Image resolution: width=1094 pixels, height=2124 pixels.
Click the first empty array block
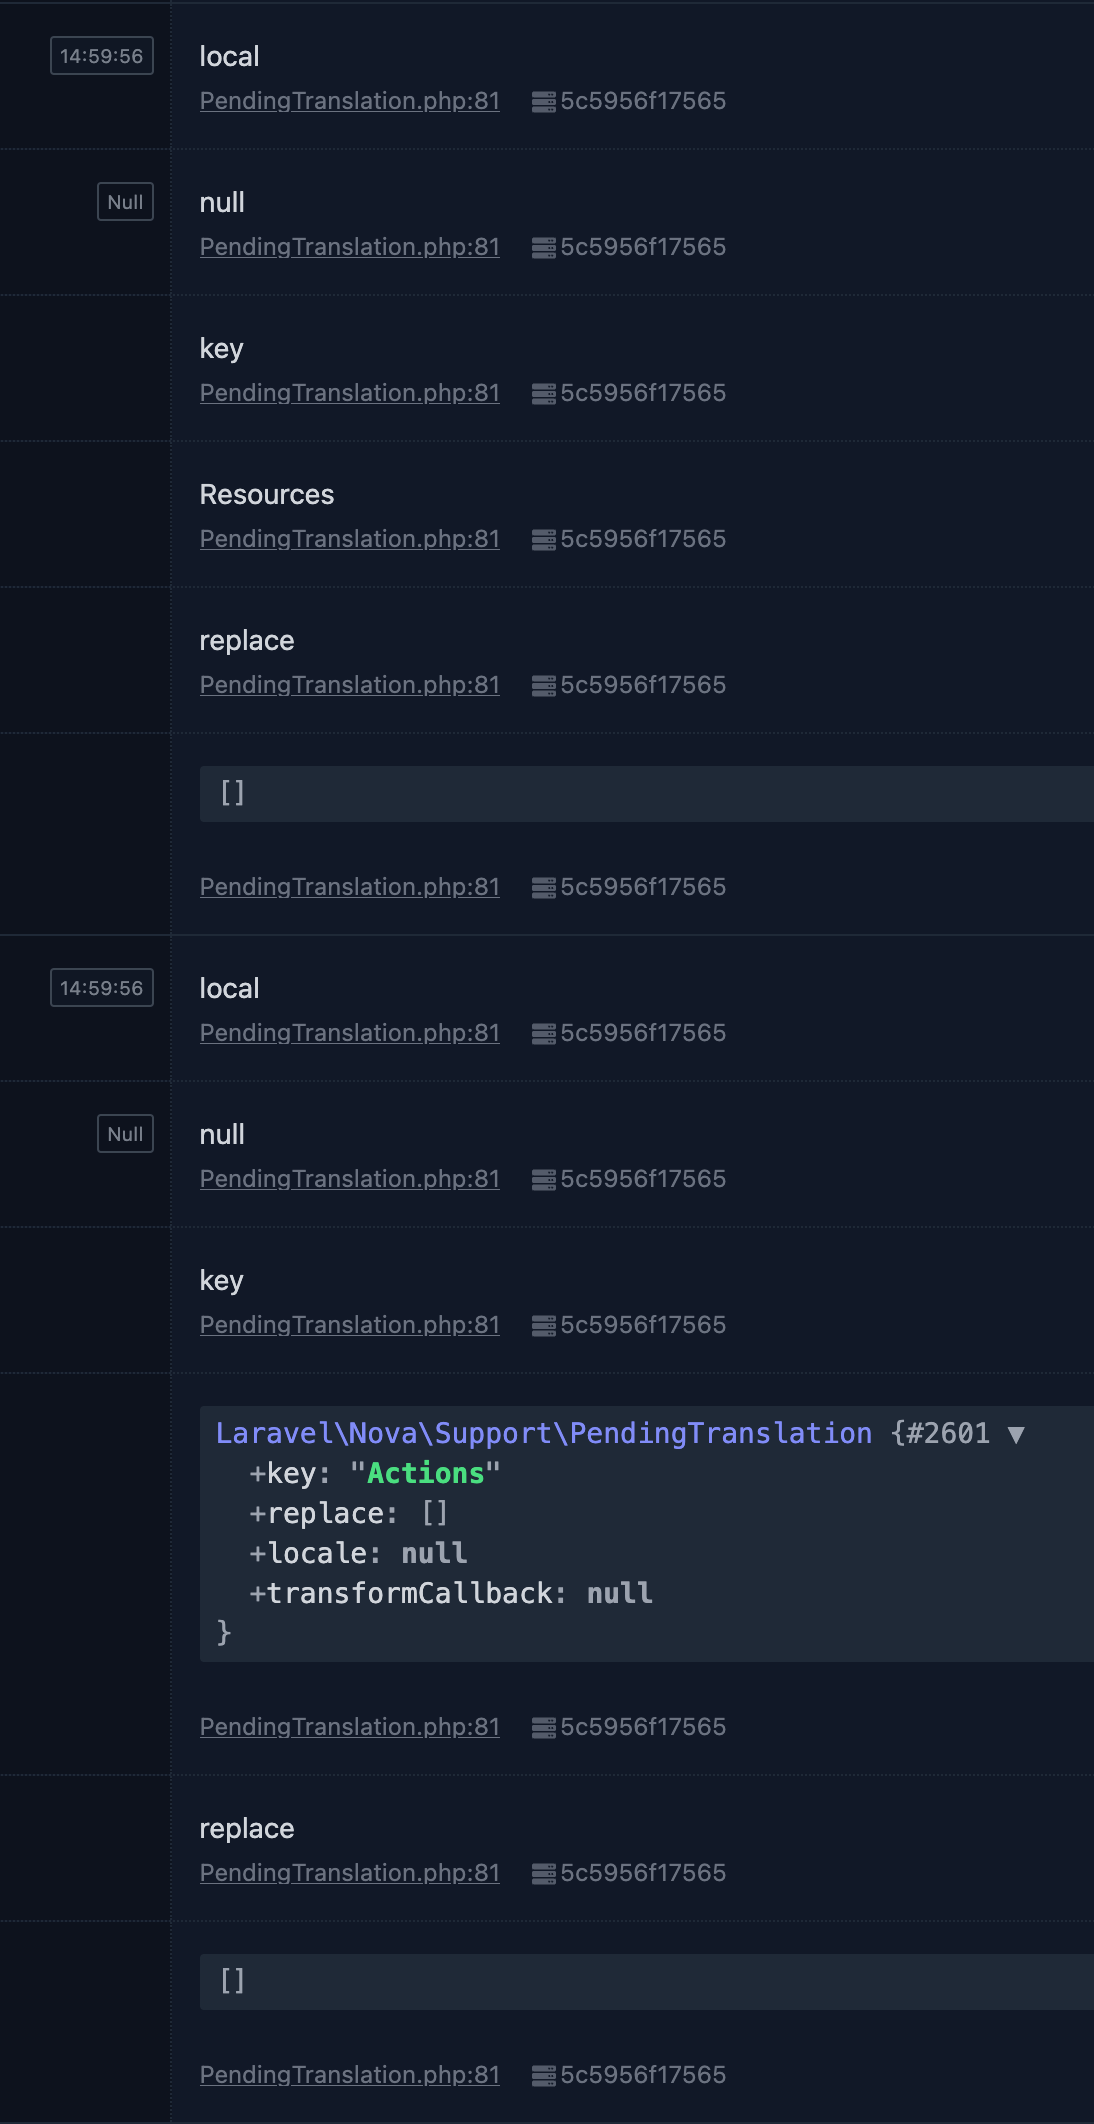coord(646,794)
